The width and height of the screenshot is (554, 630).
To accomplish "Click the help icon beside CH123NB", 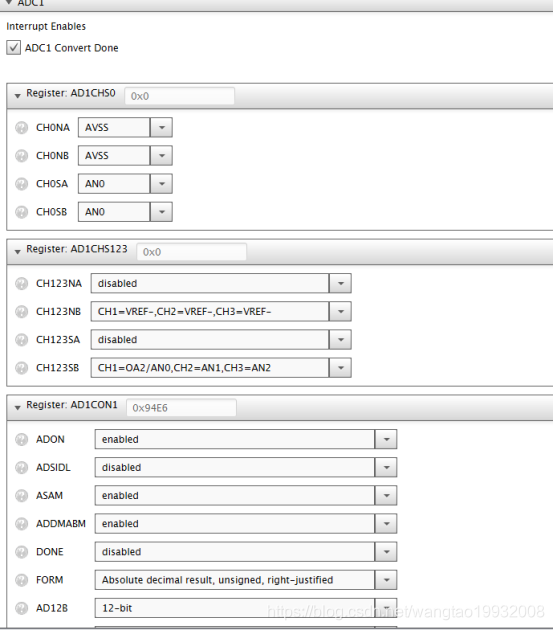I will [21, 312].
